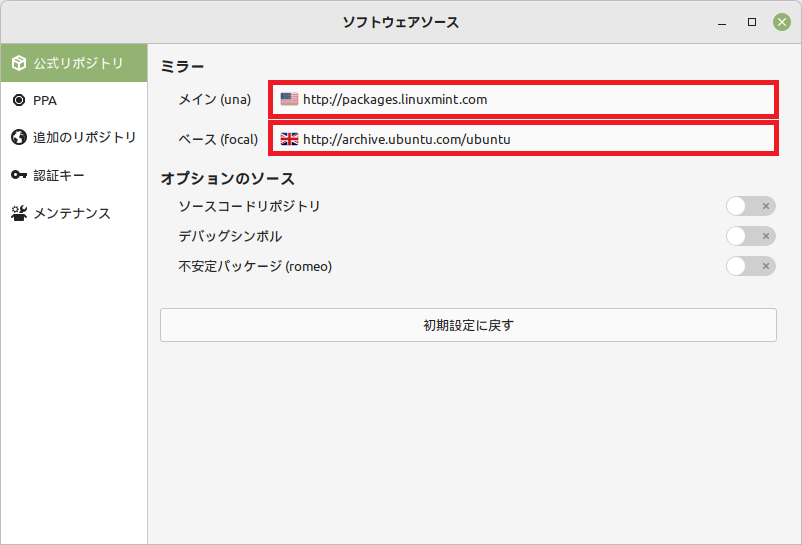
Task: Click the globe icon for 追加のリポジトリ
Action: point(19,137)
